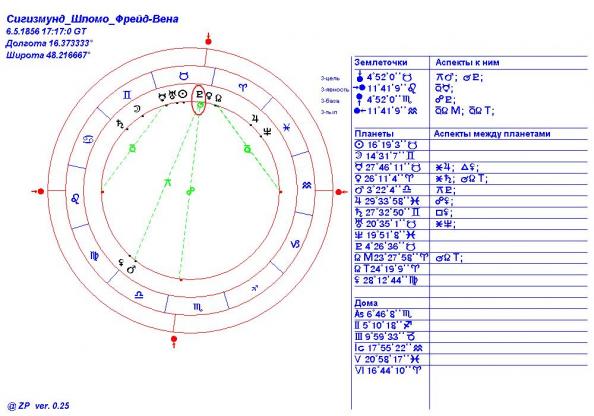Image resolution: width=594 pixels, height=416 pixels.
Task: Select the Saturn symbol inside the wheel
Action: [x=120, y=123]
